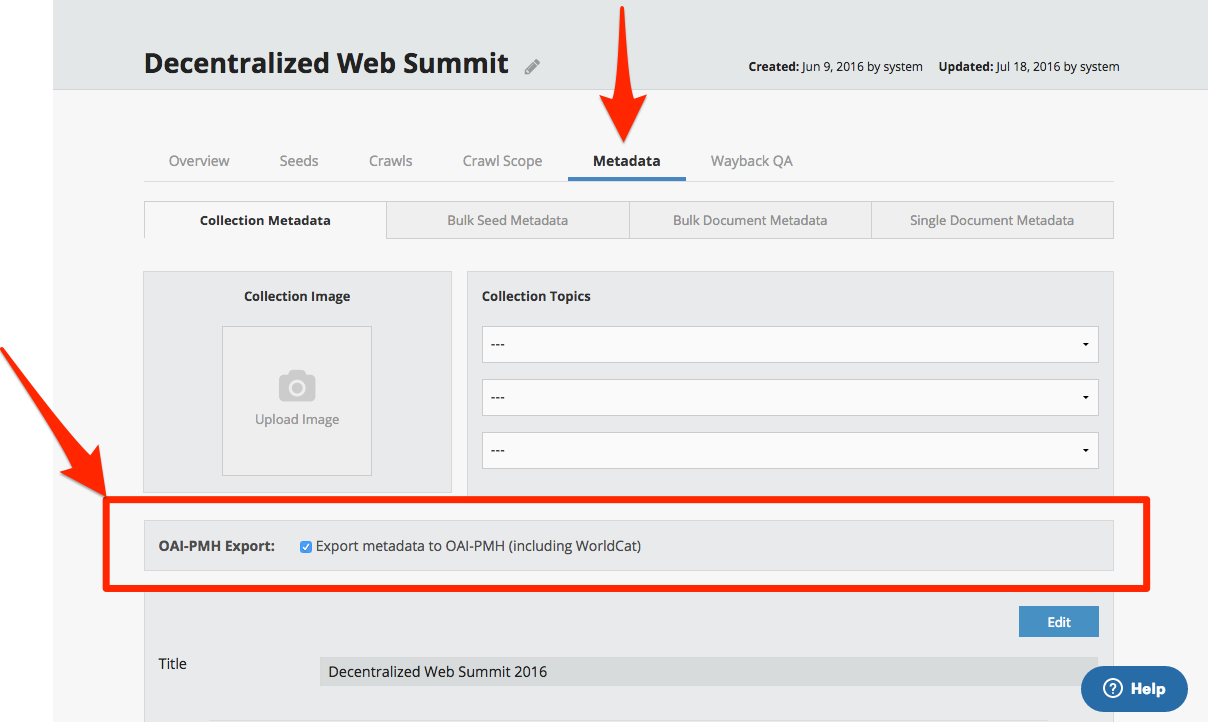The width and height of the screenshot is (1208, 722).
Task: Select the Collection Metadata sub-tab
Action: coord(265,220)
